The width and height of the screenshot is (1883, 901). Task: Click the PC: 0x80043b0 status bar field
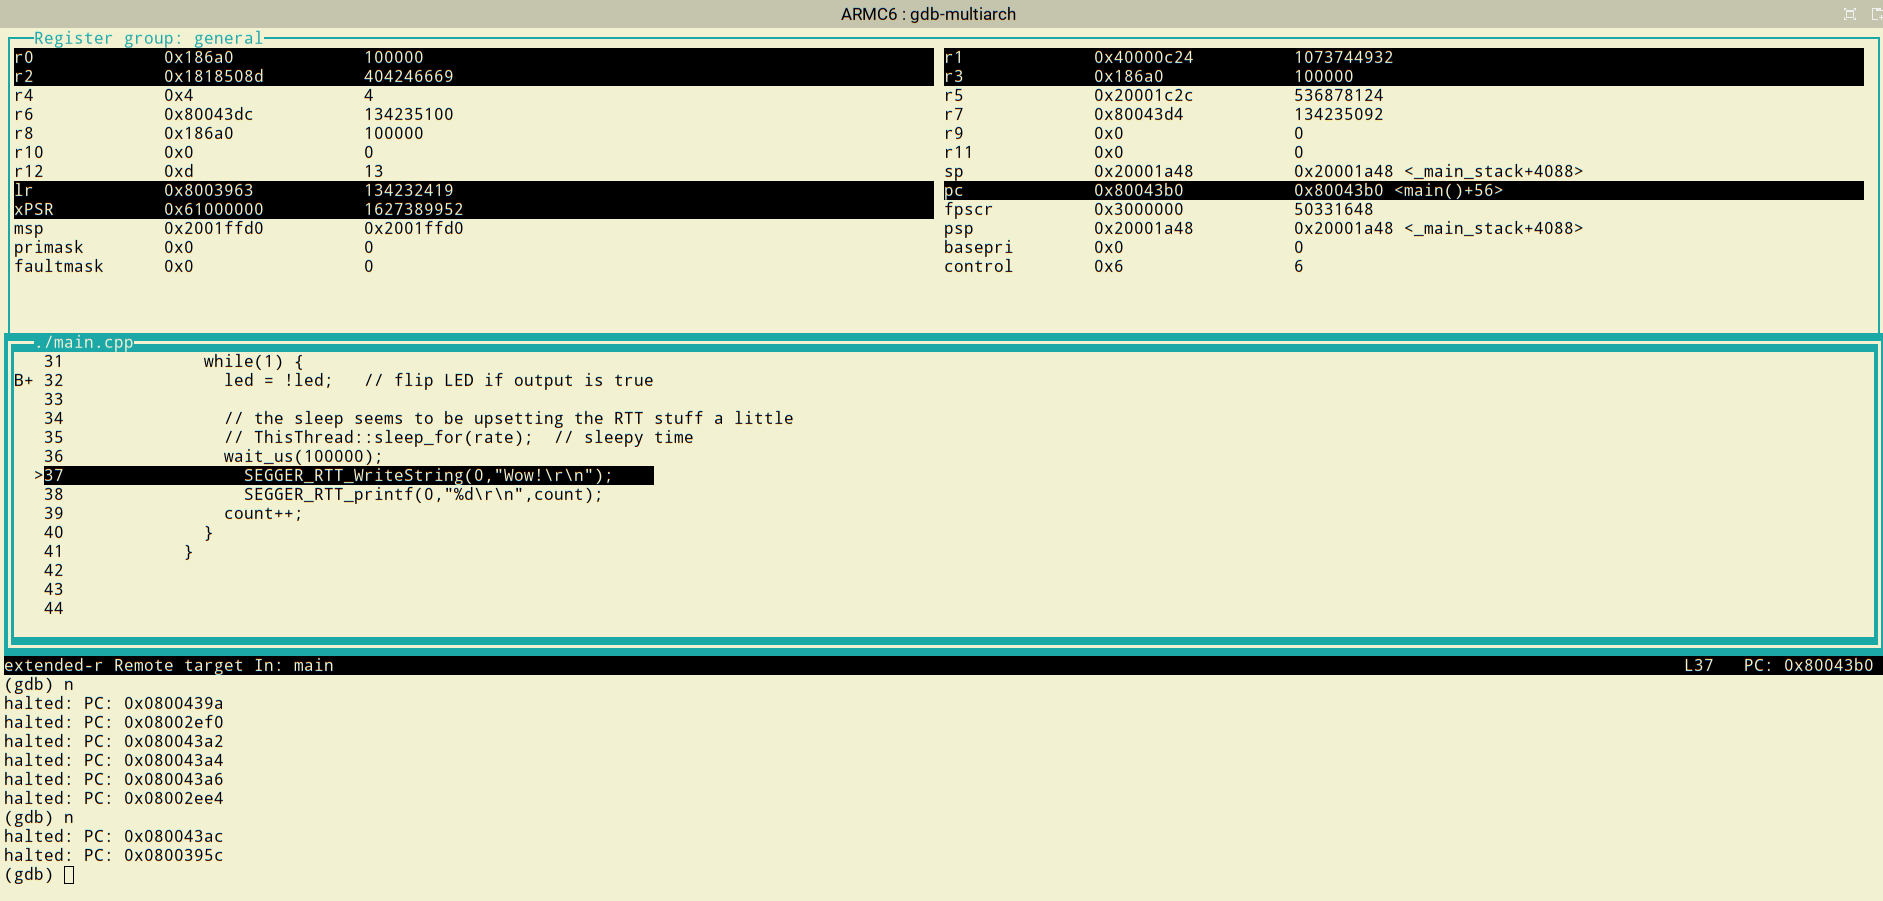click(1807, 666)
